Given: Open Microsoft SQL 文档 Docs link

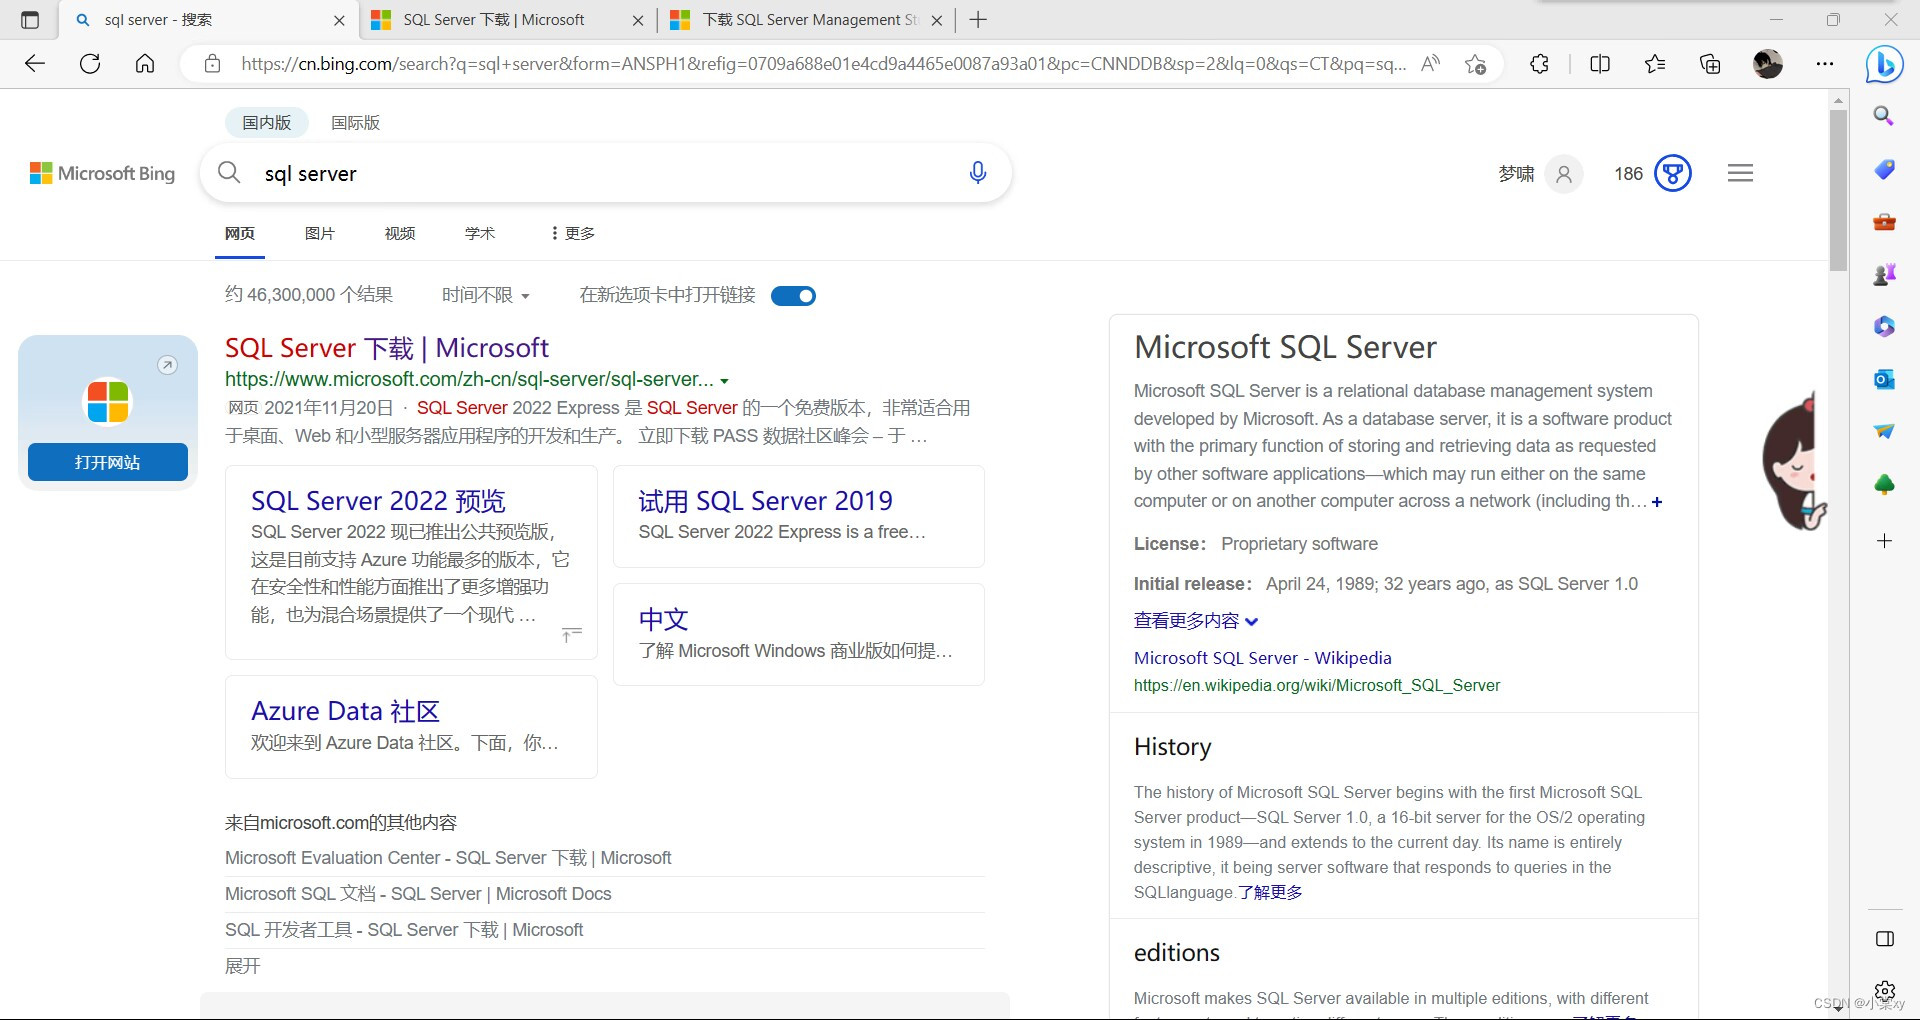Looking at the screenshot, I should (418, 894).
